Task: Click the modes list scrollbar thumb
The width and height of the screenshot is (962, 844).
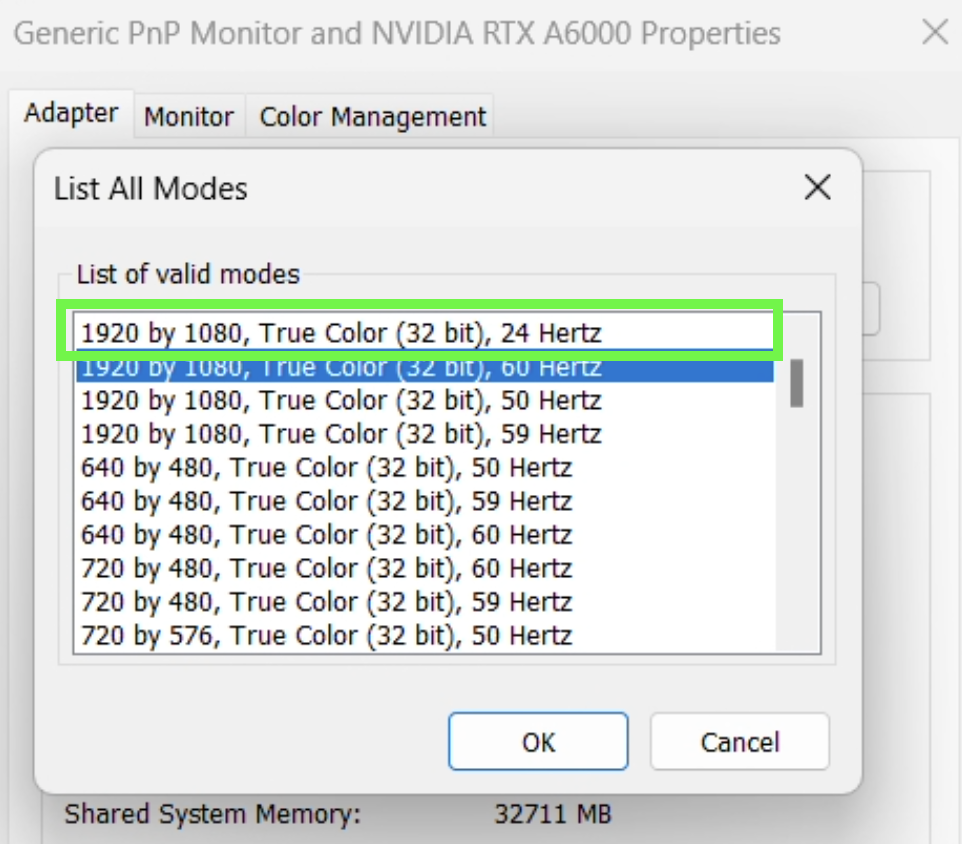Action: pos(797,383)
